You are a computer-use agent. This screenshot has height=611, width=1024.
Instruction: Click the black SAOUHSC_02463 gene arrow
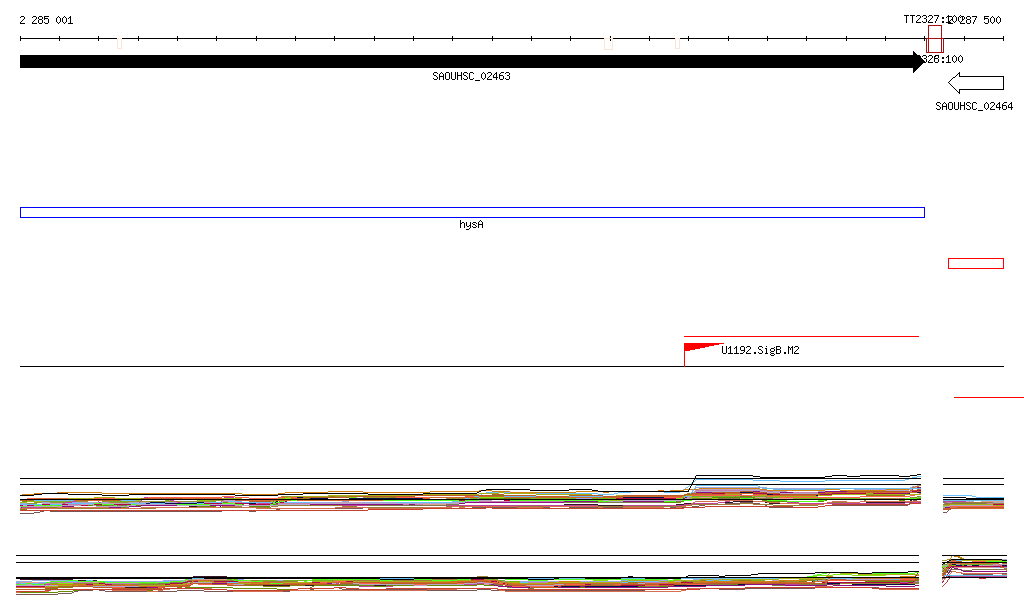tap(470, 62)
